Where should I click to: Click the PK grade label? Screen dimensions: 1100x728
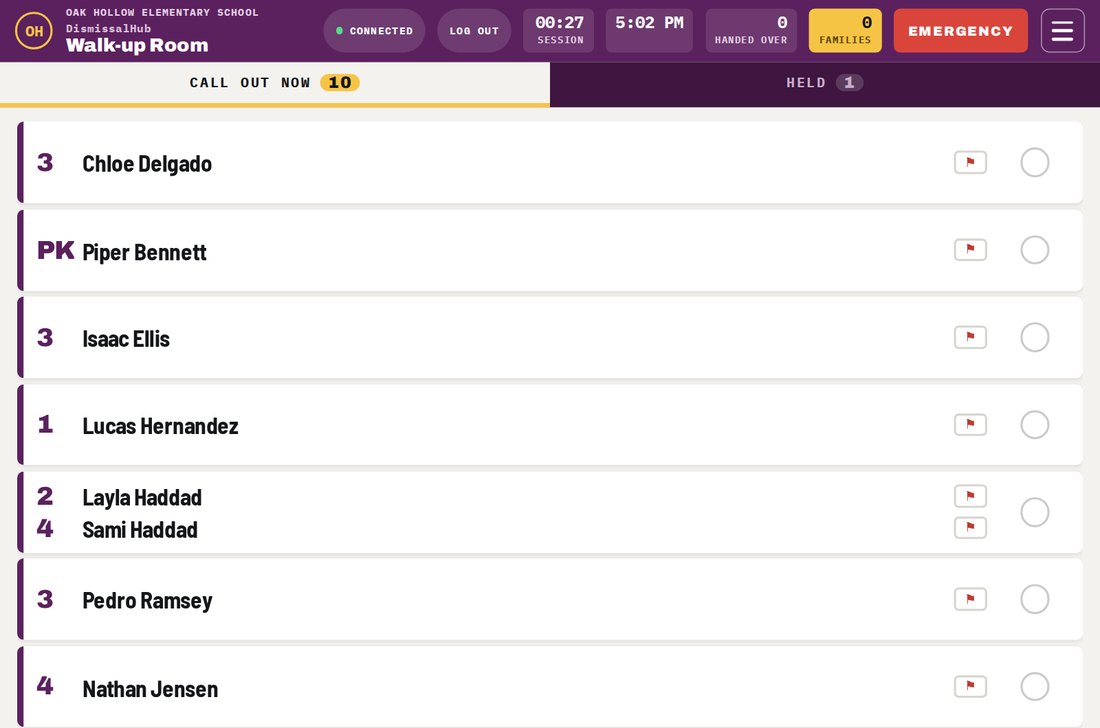[55, 250]
